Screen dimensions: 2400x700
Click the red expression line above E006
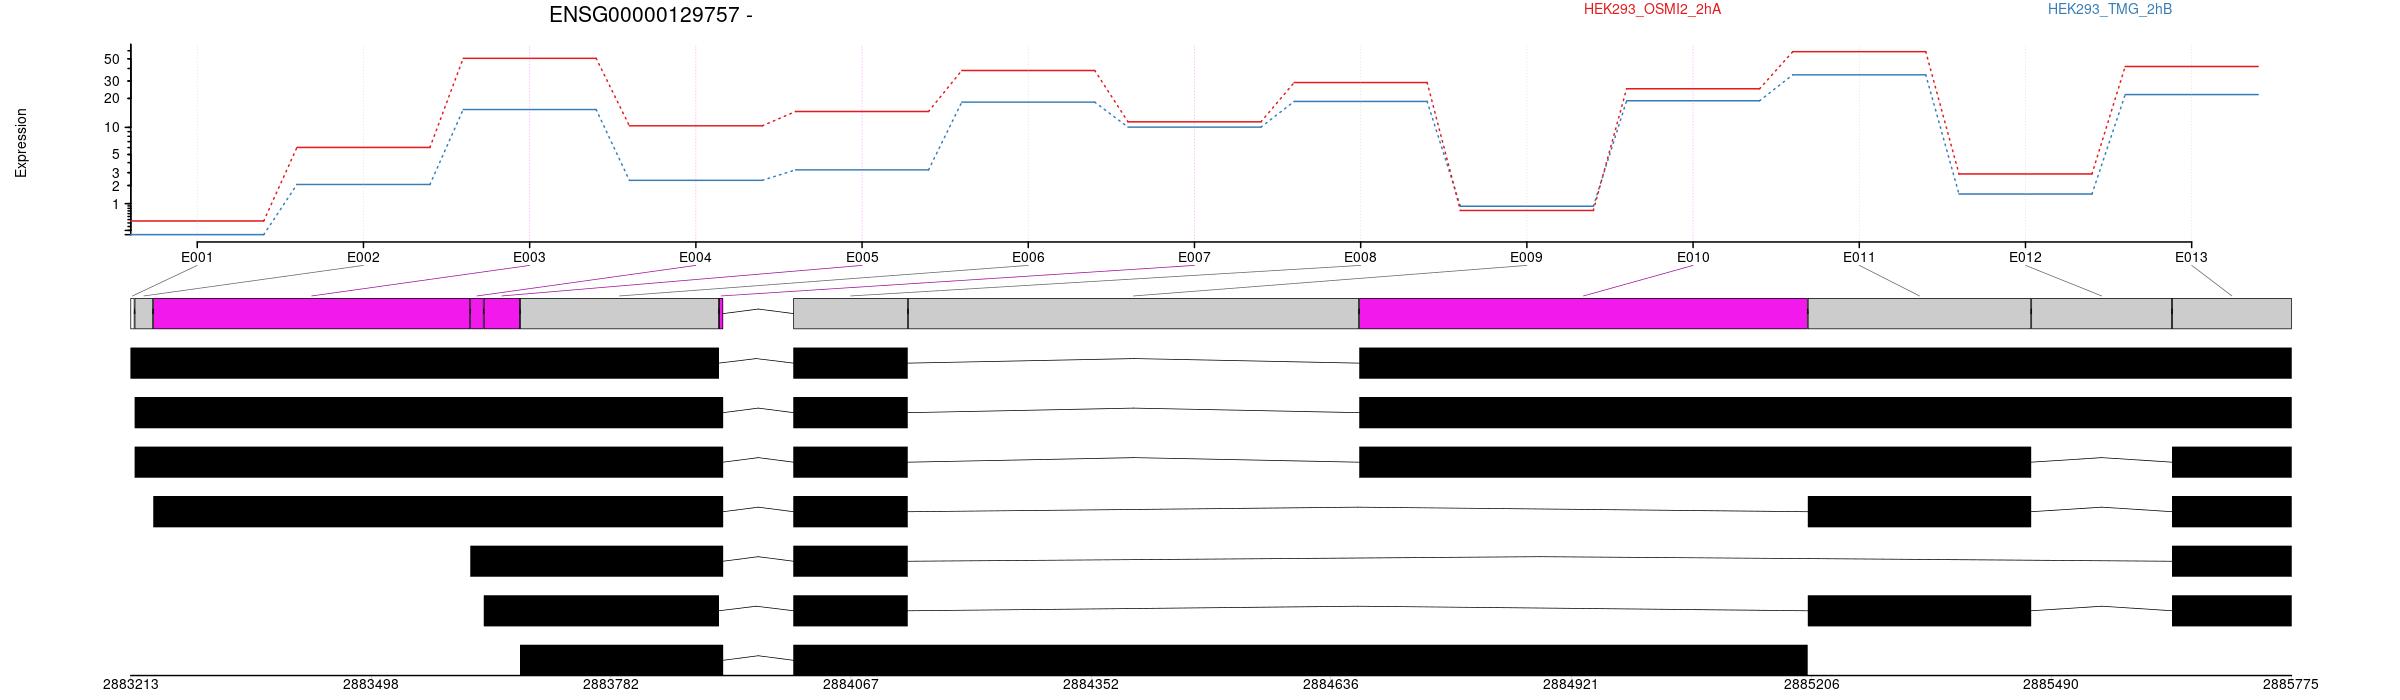1028,70
